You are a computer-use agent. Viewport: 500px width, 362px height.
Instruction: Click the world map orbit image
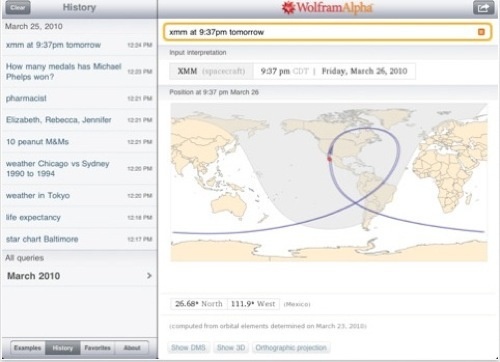[x=329, y=182]
